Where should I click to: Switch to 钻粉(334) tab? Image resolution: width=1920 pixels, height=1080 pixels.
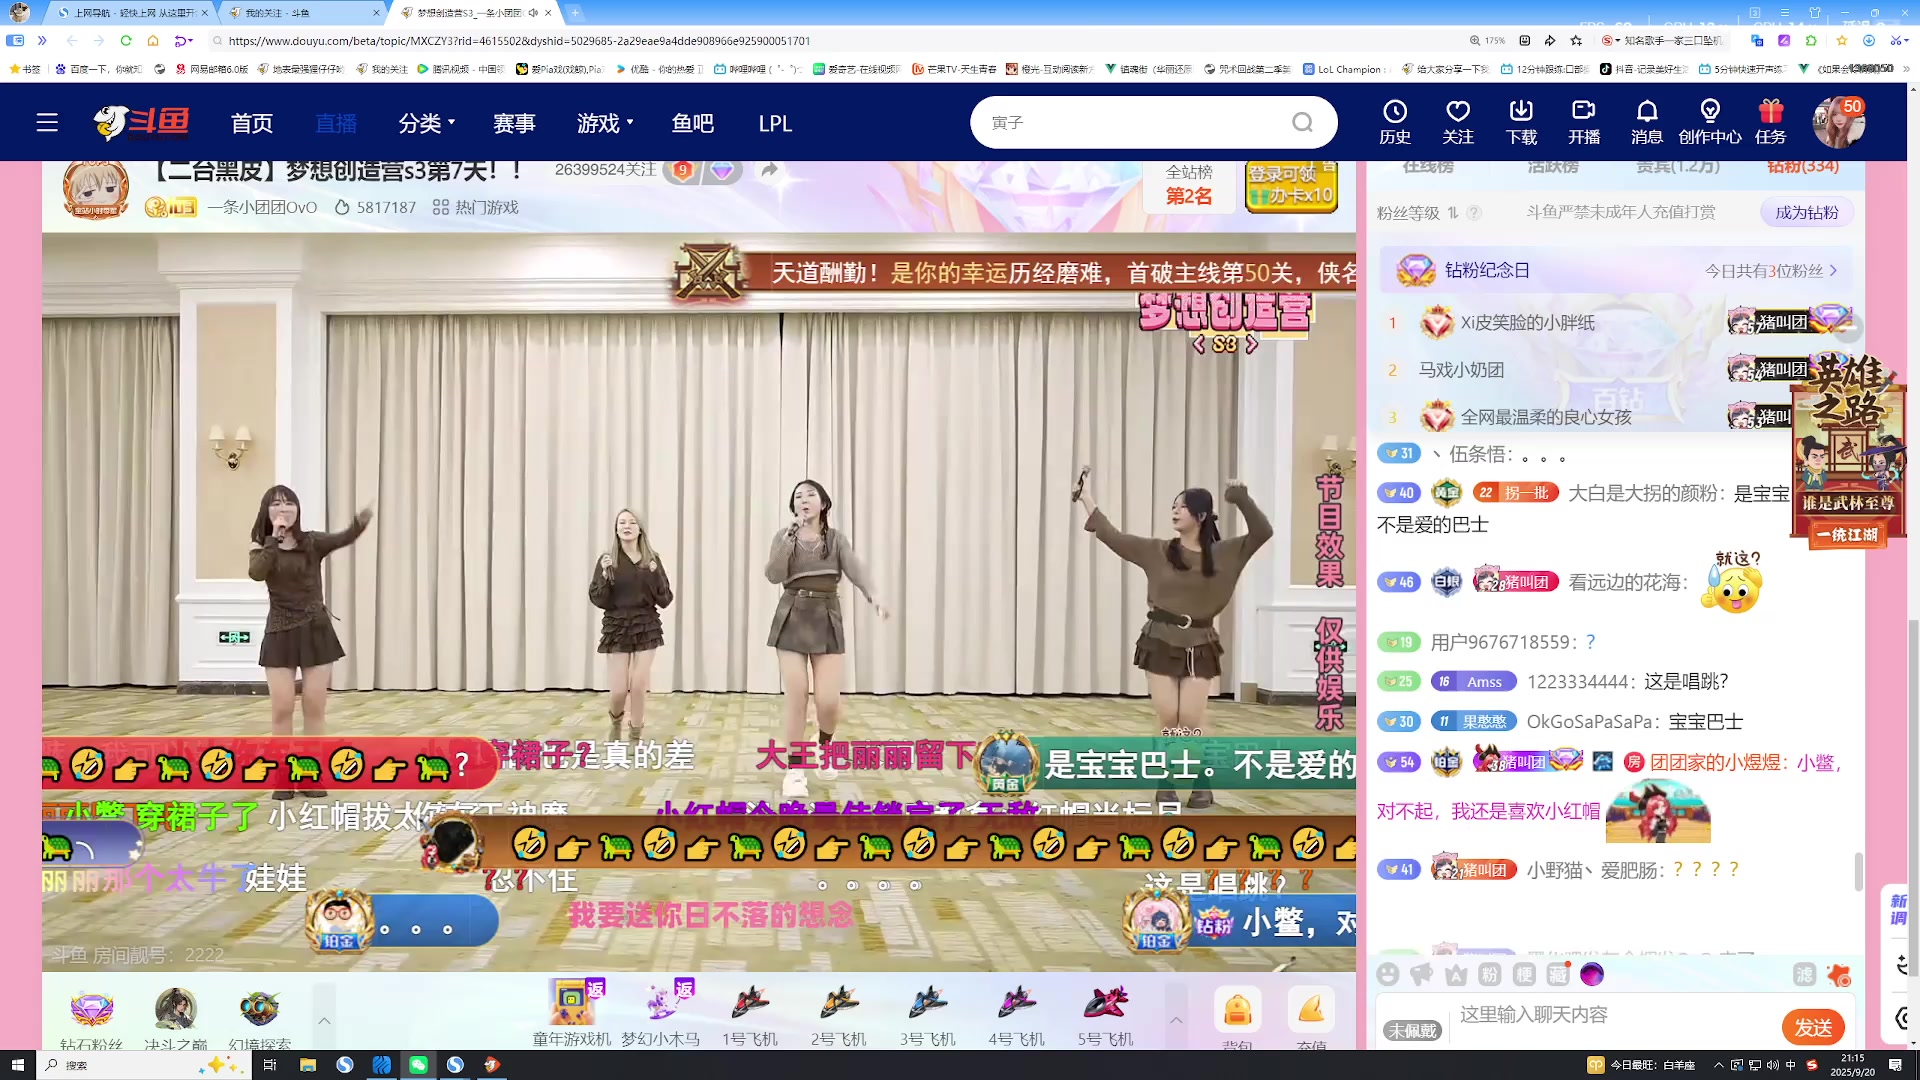[1803, 167]
